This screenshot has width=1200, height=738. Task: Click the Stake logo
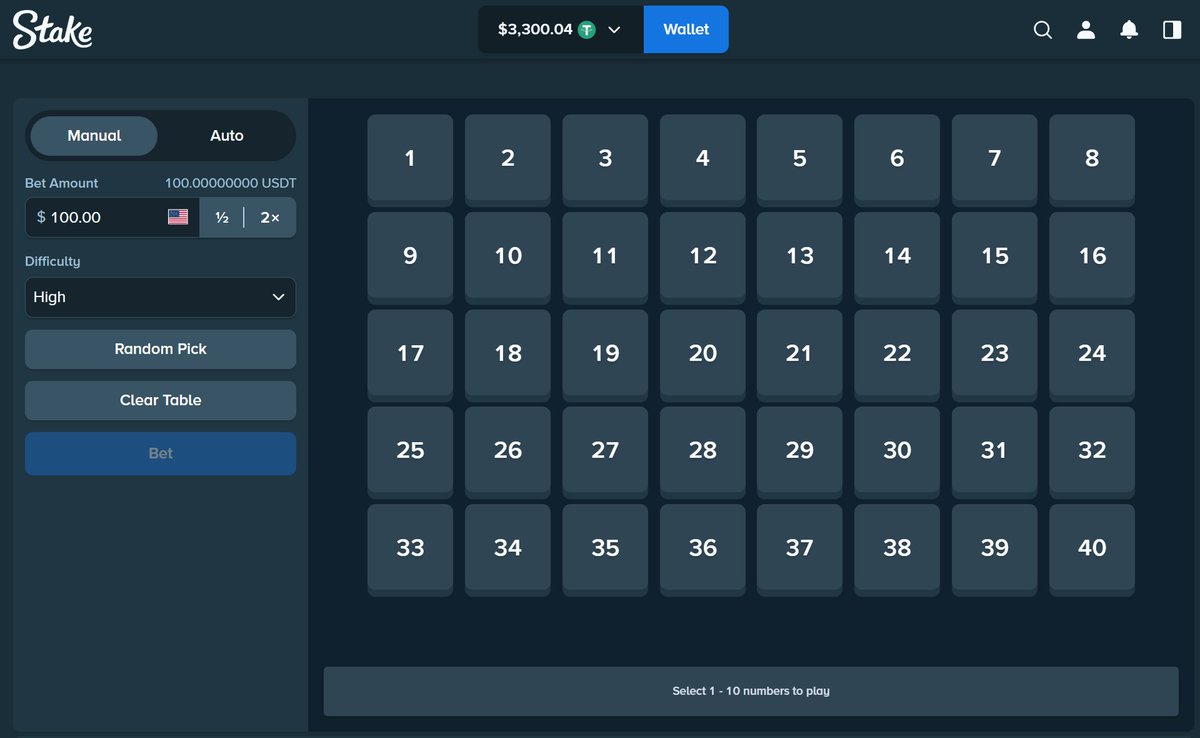coord(53,30)
